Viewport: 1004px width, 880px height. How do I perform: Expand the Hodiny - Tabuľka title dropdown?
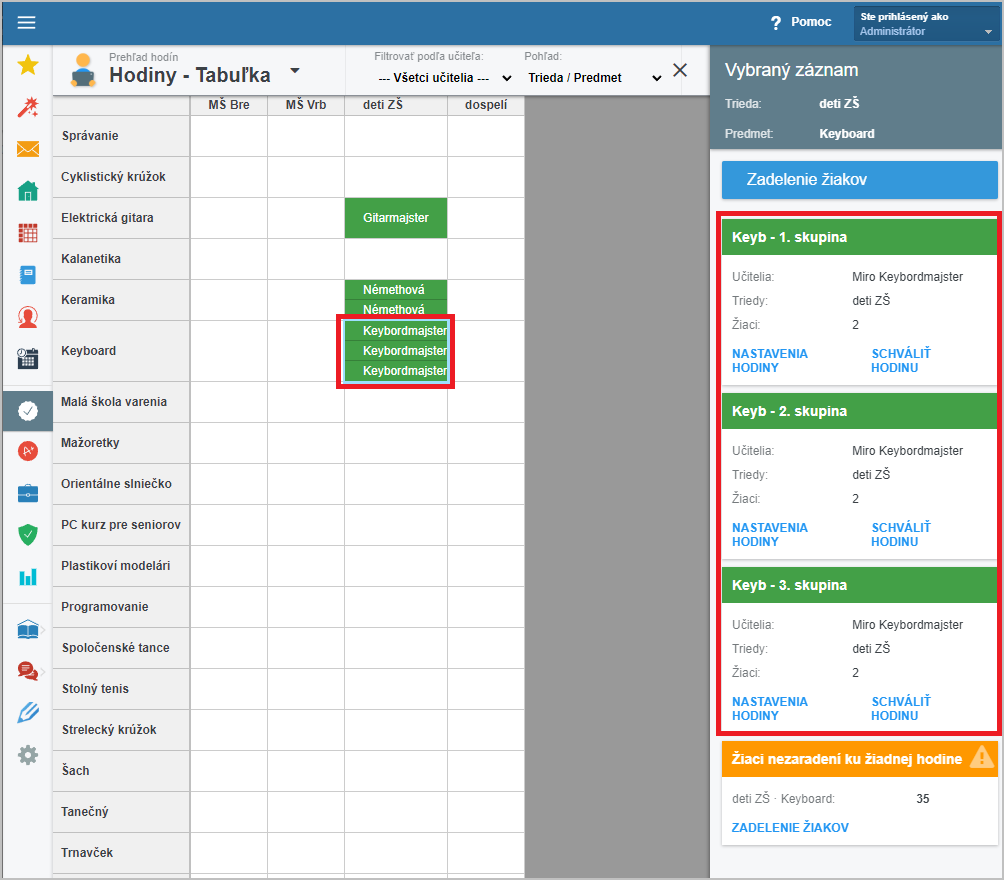click(x=294, y=71)
